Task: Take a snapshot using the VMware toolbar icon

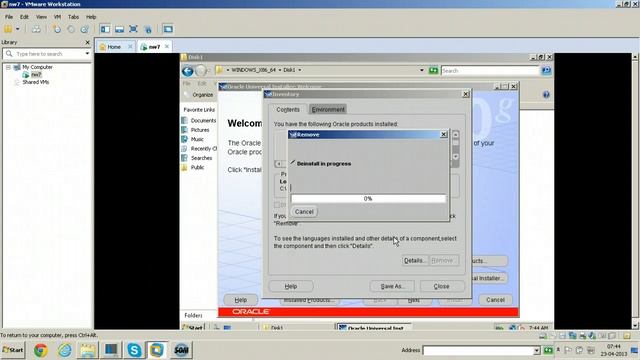Action: pyautogui.click(x=56, y=29)
